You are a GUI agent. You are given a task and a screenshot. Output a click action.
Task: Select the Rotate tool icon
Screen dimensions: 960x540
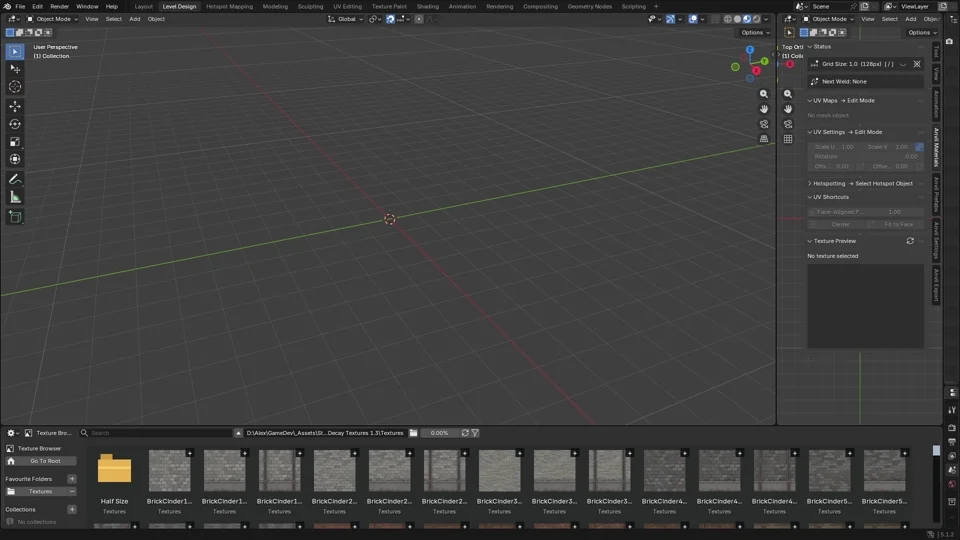click(x=15, y=124)
